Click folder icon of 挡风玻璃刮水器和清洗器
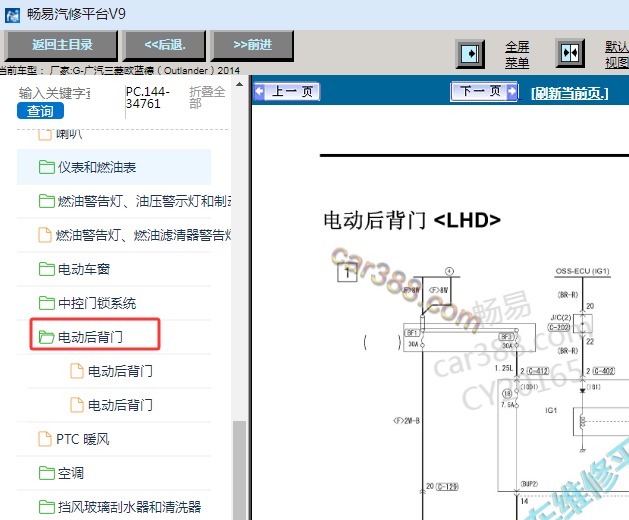The height and width of the screenshot is (520, 629). click(x=47, y=507)
